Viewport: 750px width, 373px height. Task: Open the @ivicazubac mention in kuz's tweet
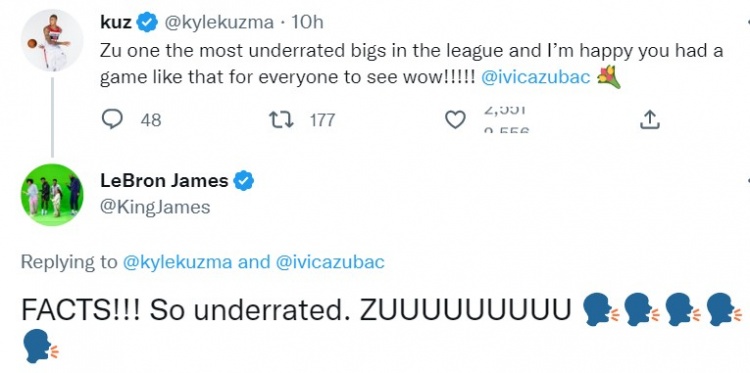(535, 77)
